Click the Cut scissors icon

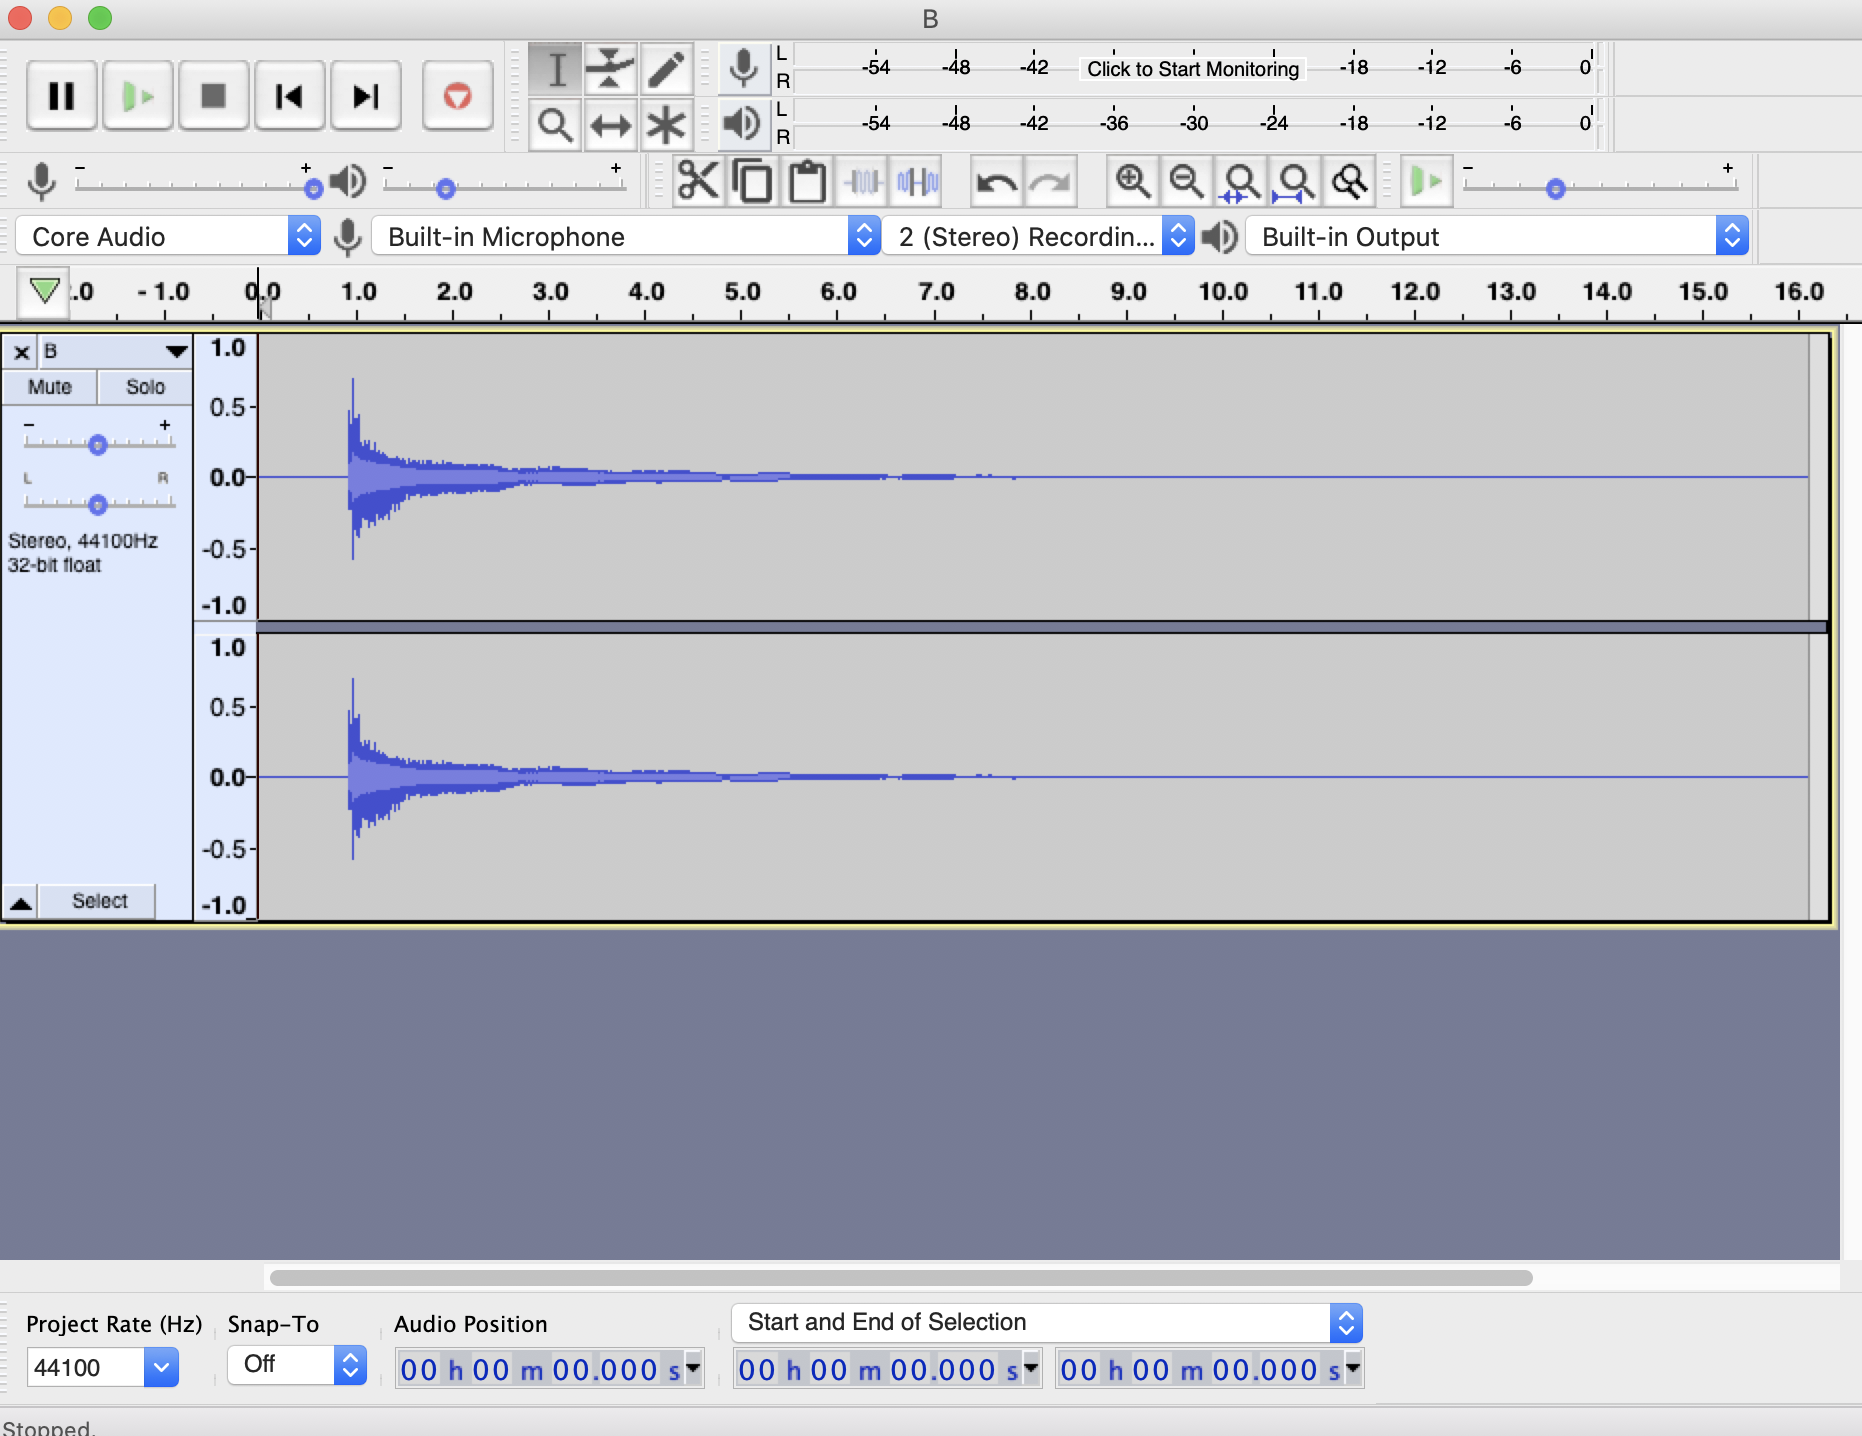pyautogui.click(x=698, y=181)
